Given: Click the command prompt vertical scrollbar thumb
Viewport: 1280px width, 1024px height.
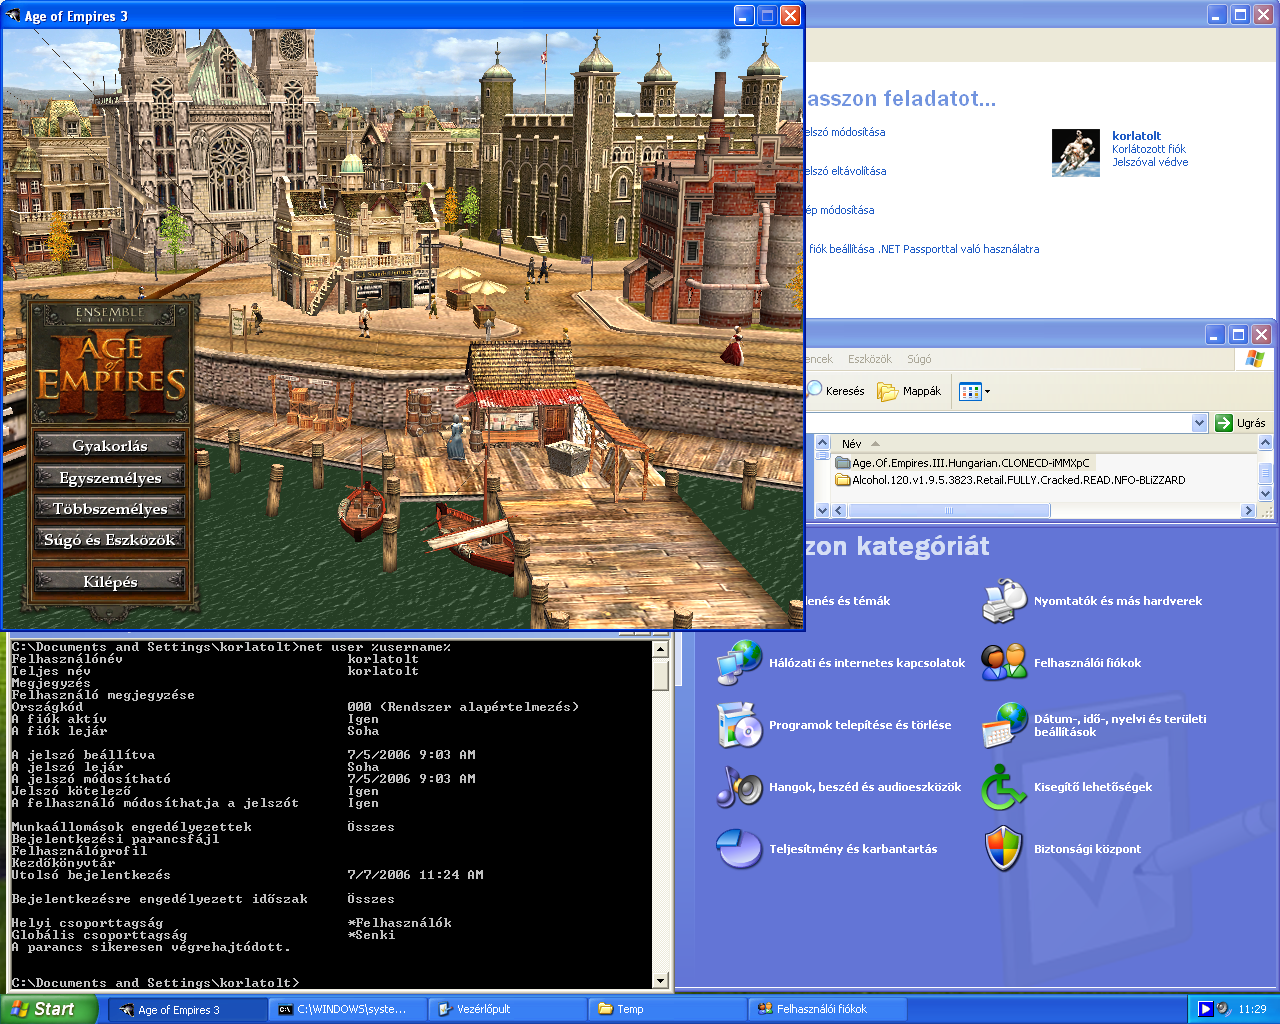Looking at the screenshot, I should [x=660, y=674].
